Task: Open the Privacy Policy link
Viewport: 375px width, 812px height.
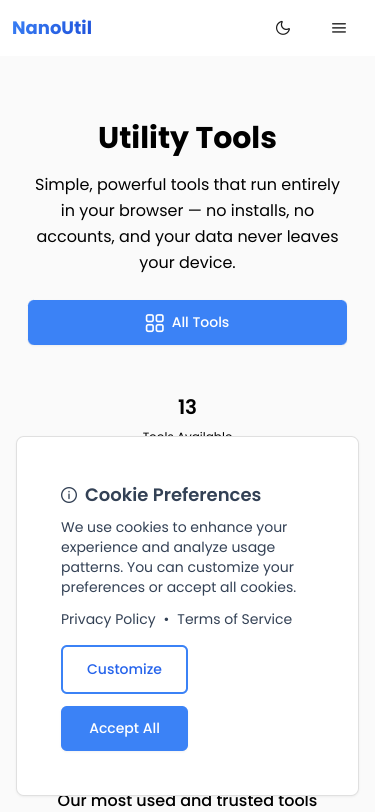Action: [x=108, y=619]
